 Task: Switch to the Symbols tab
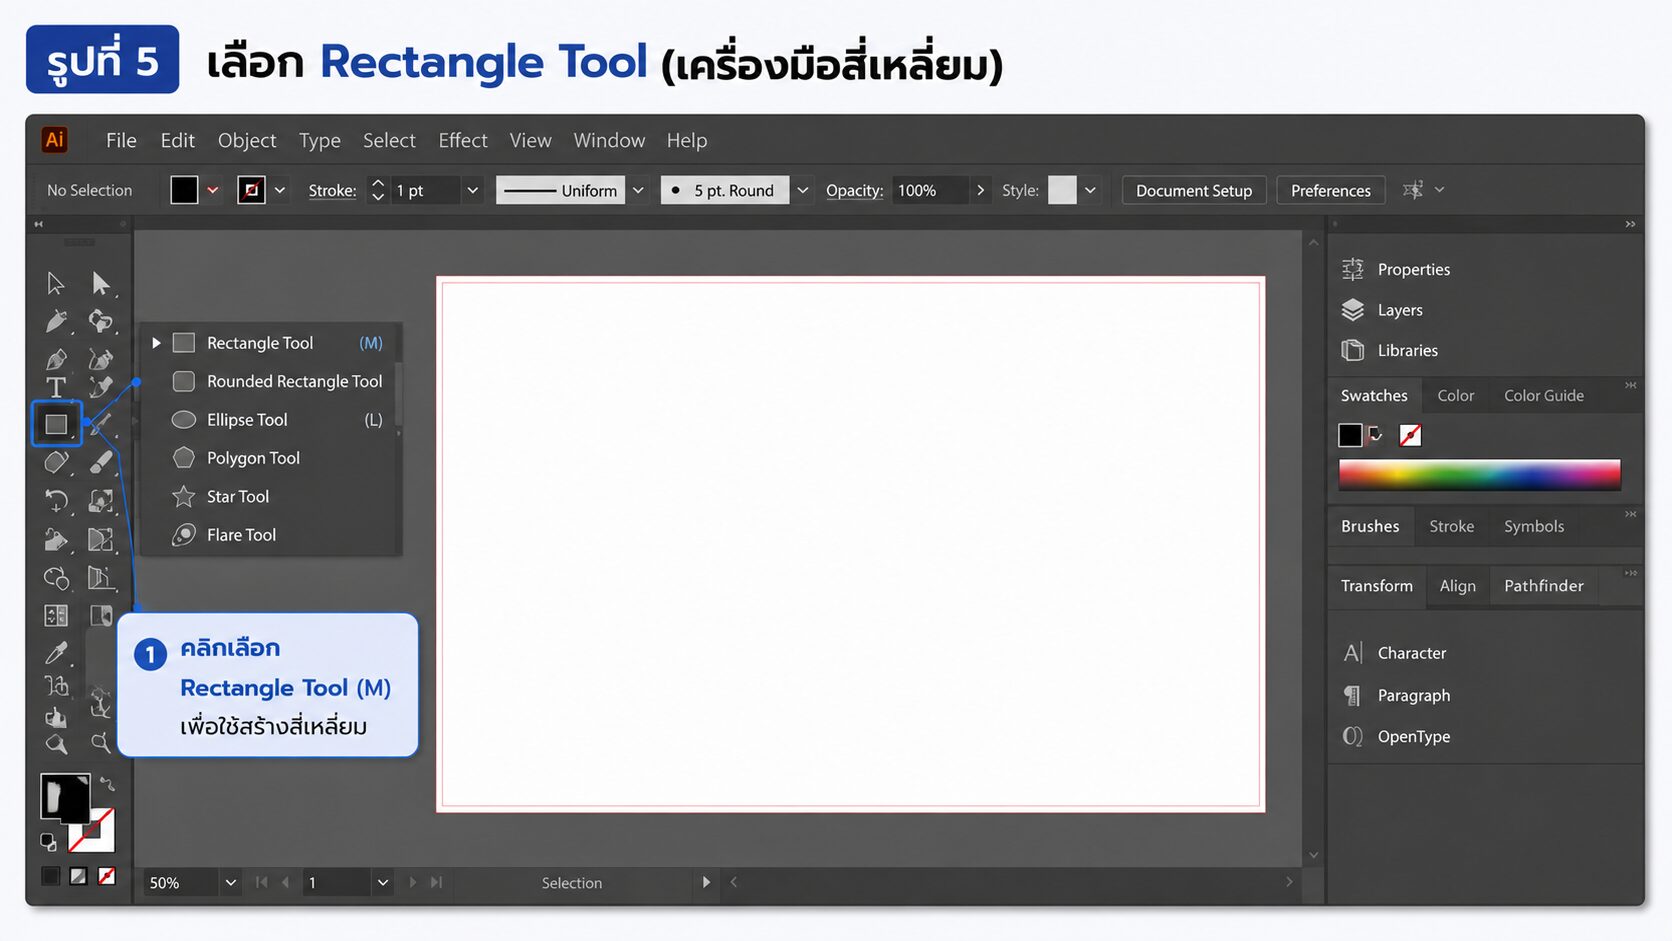pyautogui.click(x=1534, y=526)
